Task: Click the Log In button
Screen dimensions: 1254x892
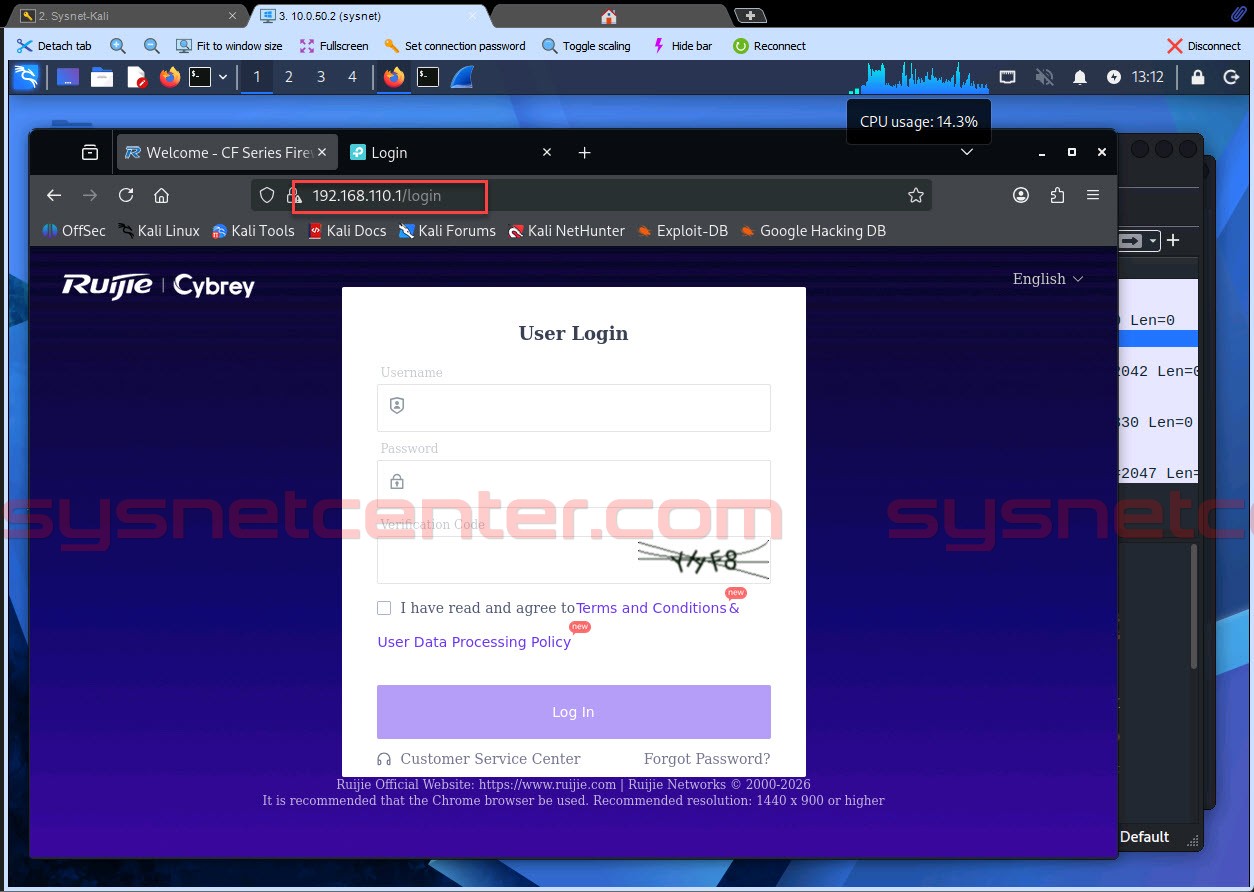Action: (574, 712)
